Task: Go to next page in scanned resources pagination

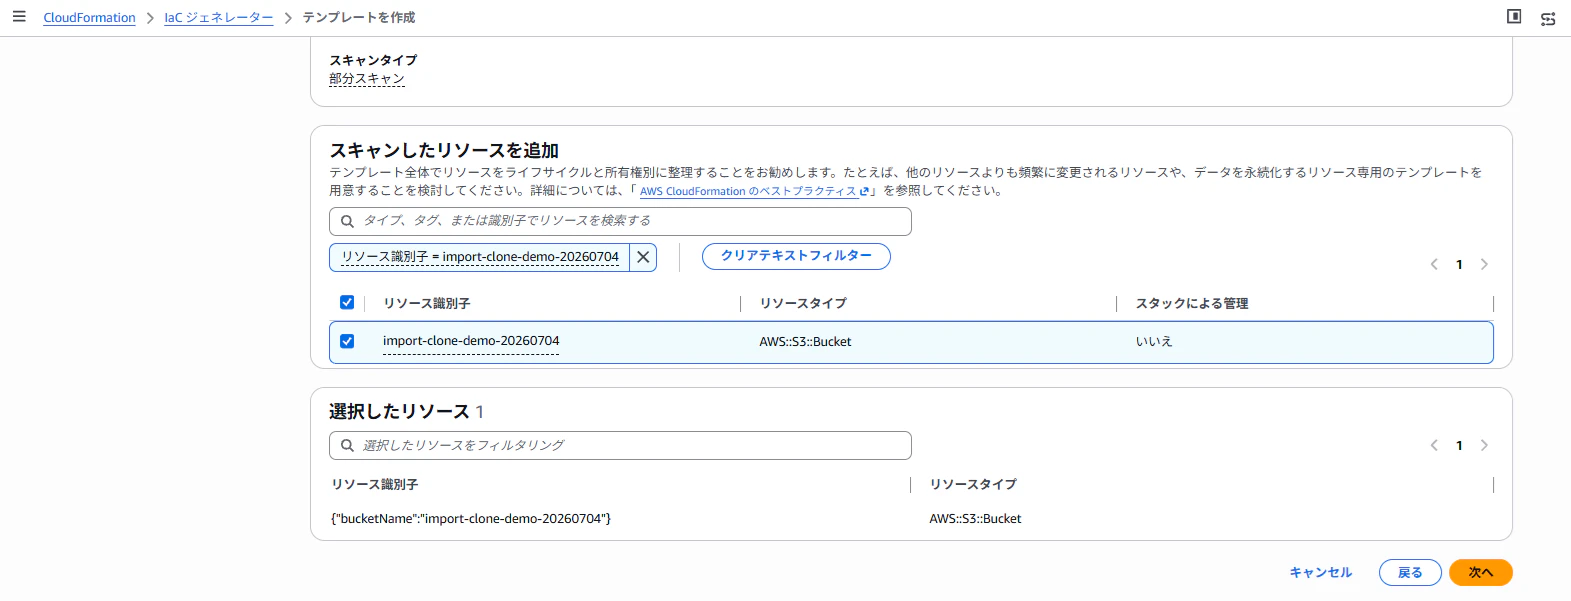Action: point(1484,264)
